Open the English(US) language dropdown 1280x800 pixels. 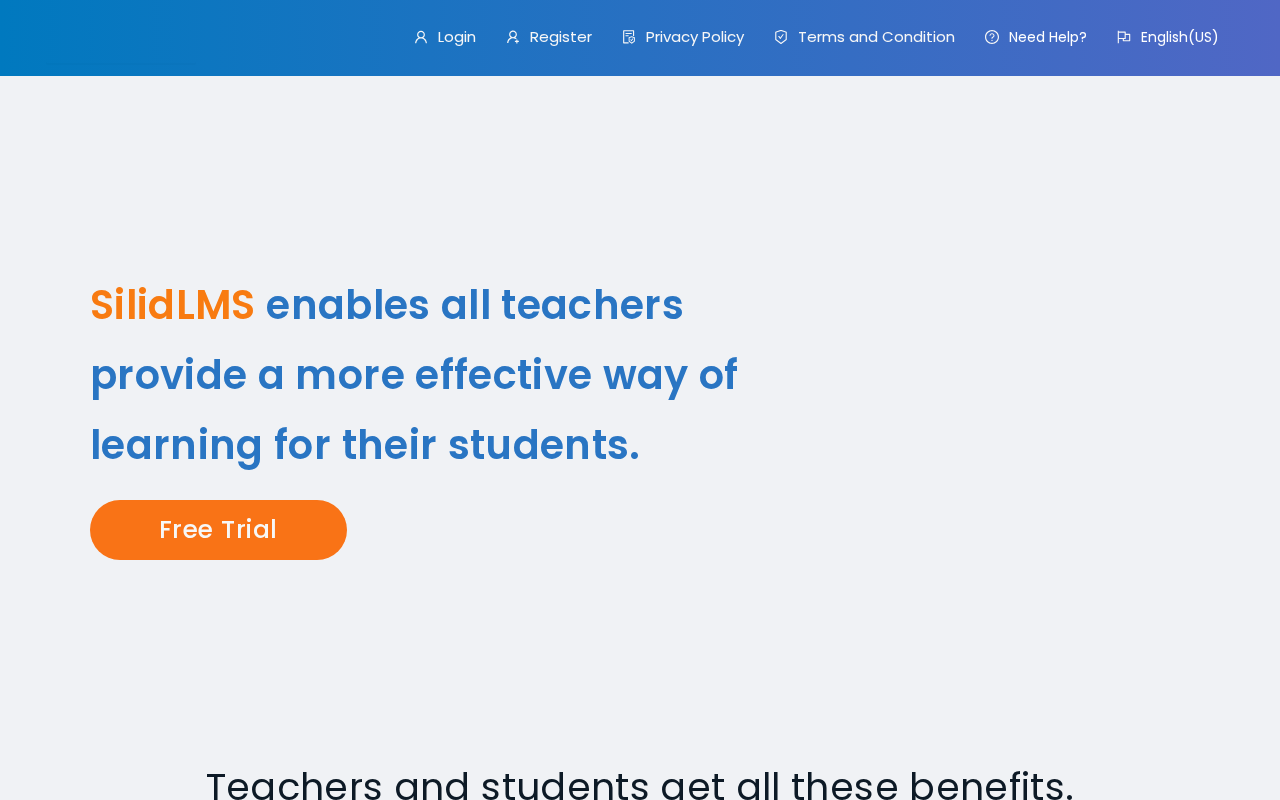point(1179,37)
